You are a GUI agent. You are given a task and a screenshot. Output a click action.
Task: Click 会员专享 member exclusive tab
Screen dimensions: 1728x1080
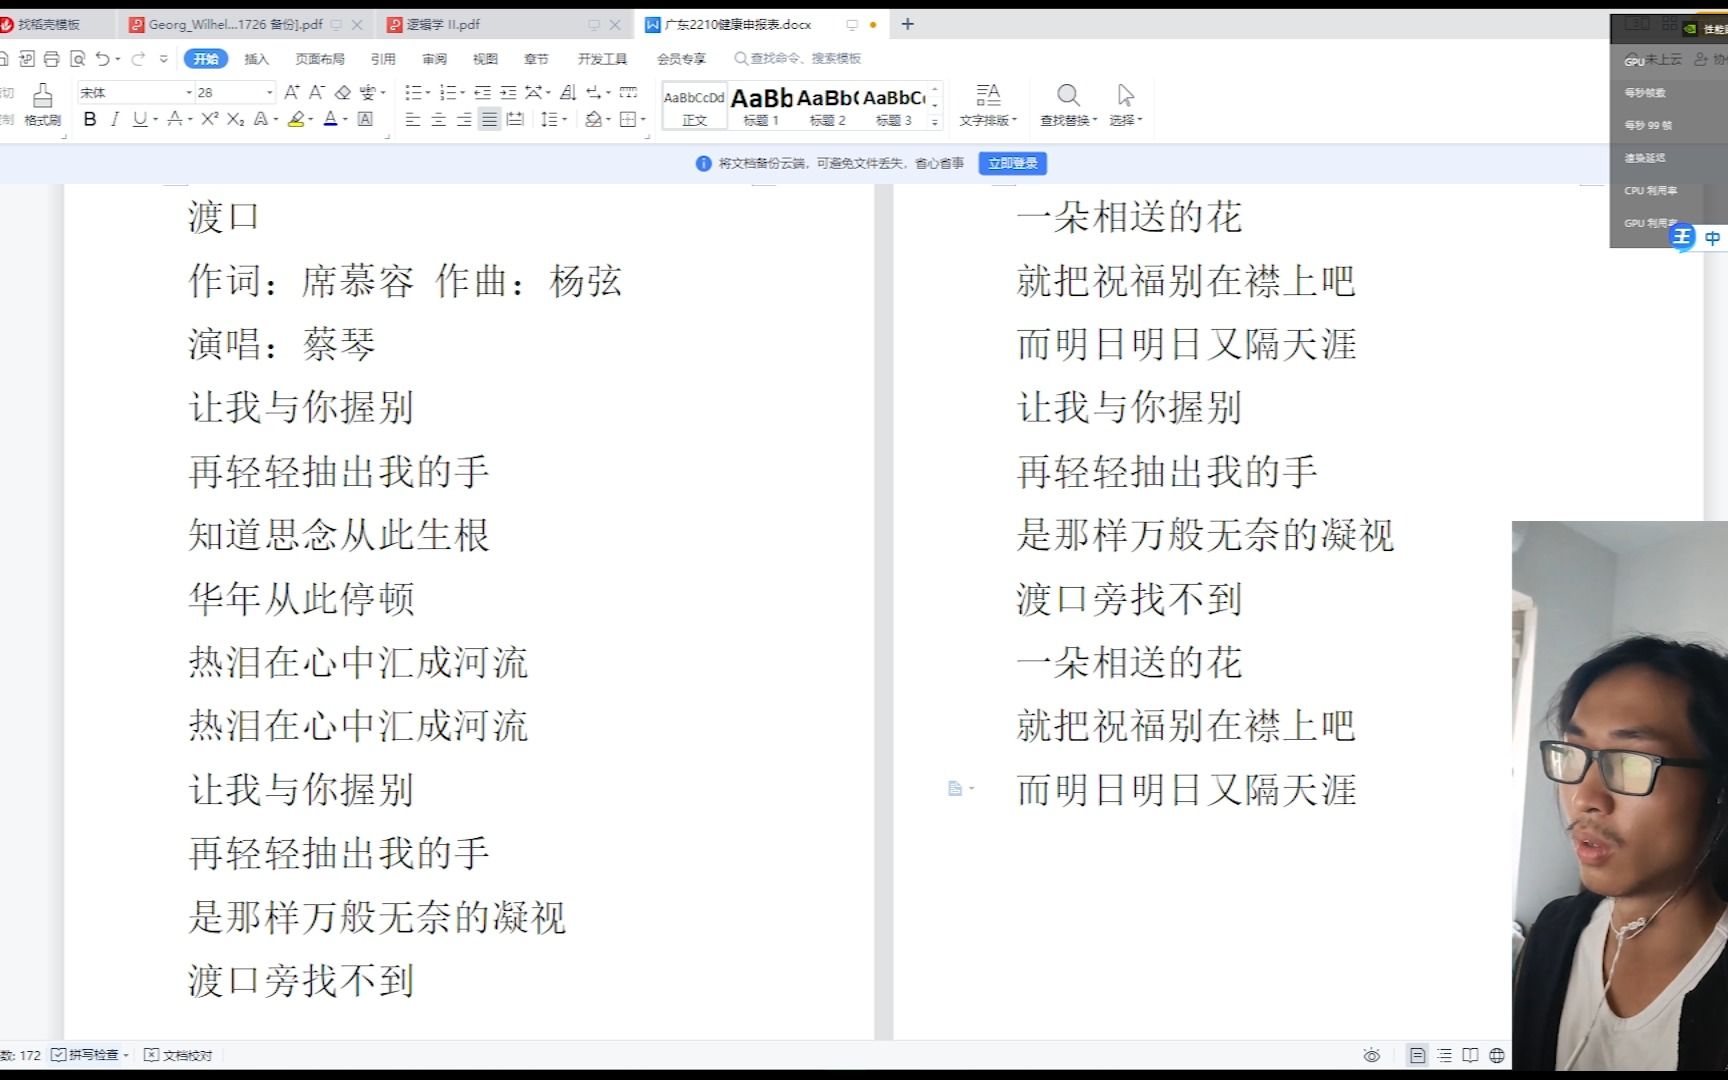click(x=681, y=59)
